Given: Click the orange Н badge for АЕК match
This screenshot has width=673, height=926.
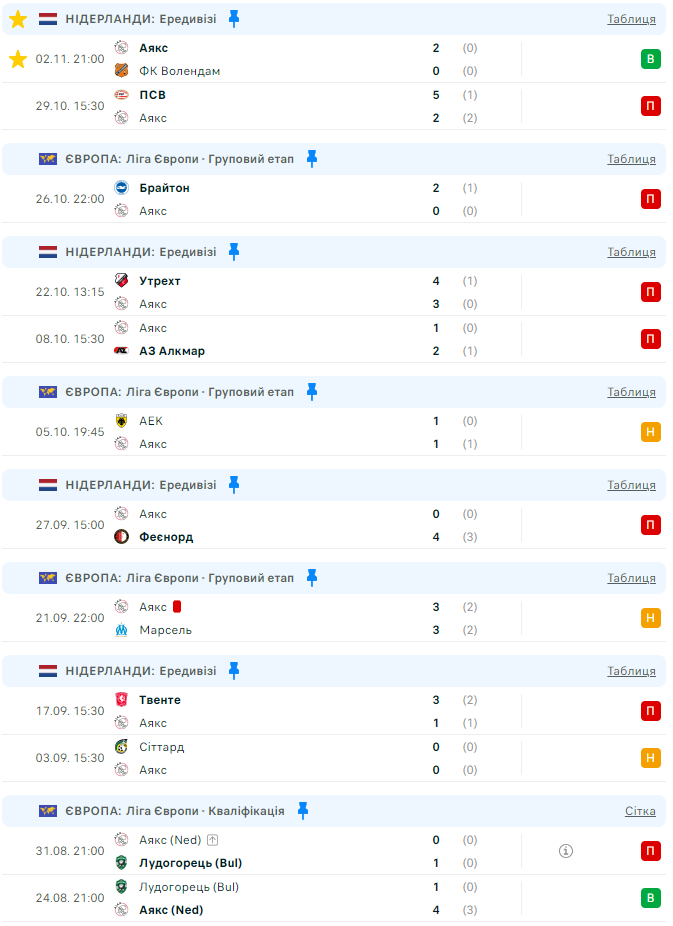Looking at the screenshot, I should (651, 432).
